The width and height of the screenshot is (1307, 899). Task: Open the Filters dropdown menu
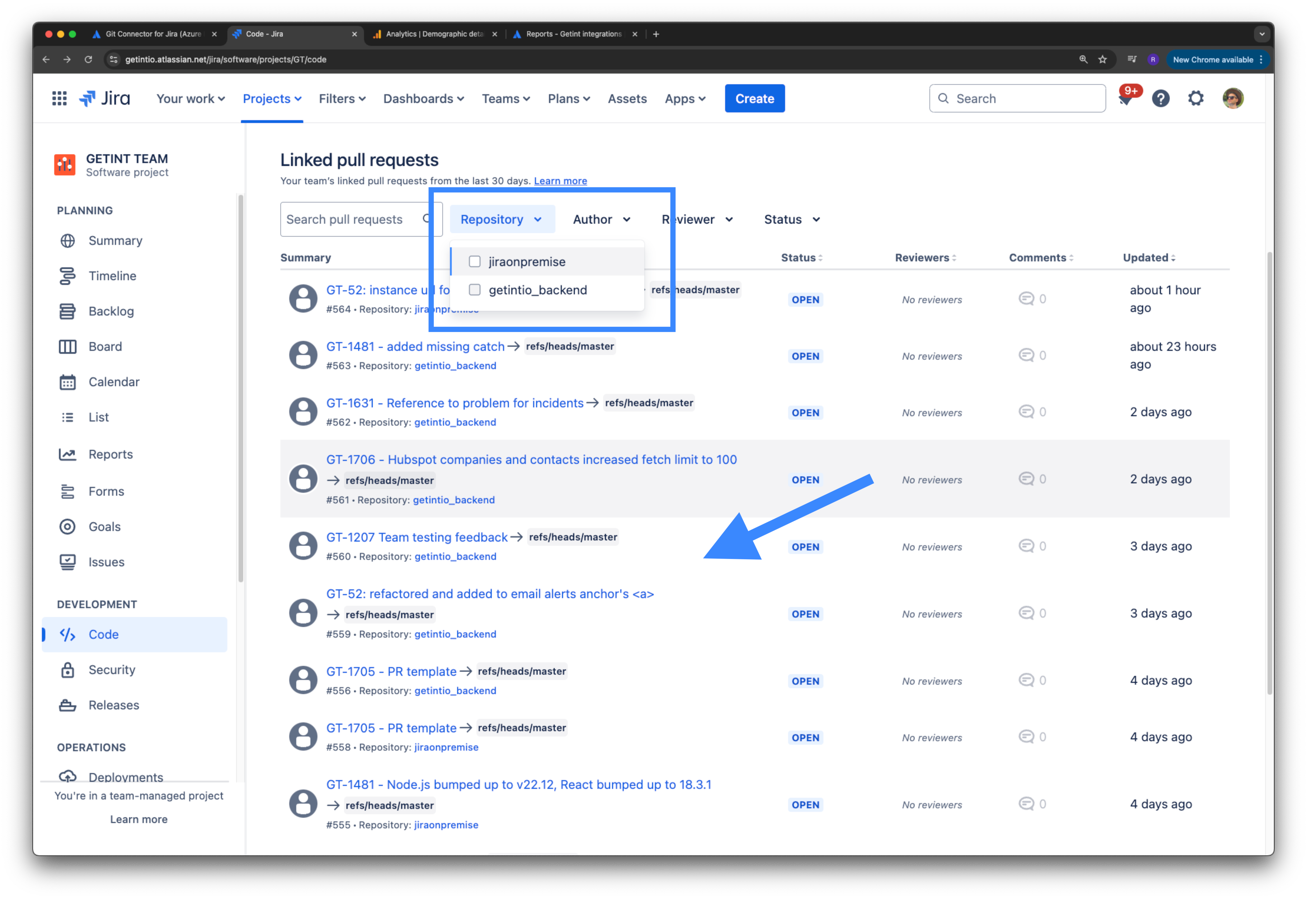pyautogui.click(x=342, y=98)
